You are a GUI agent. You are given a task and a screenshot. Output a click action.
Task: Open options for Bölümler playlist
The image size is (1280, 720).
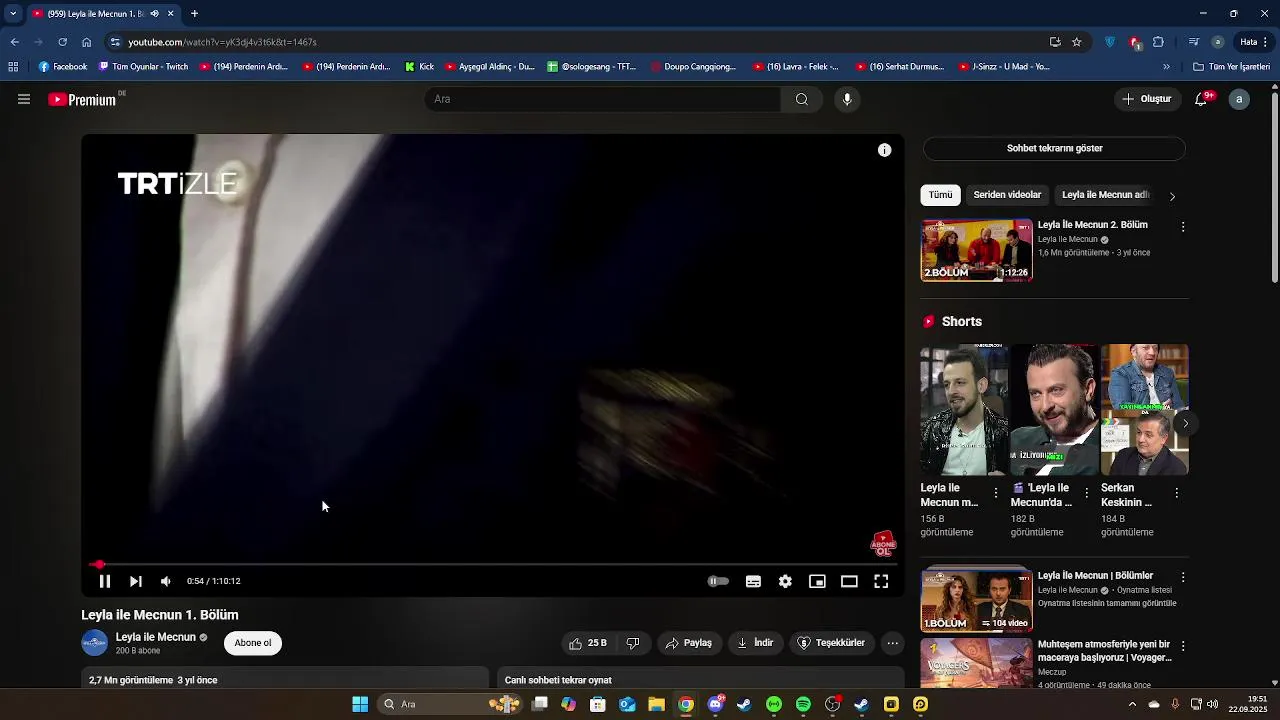pos(1183,578)
